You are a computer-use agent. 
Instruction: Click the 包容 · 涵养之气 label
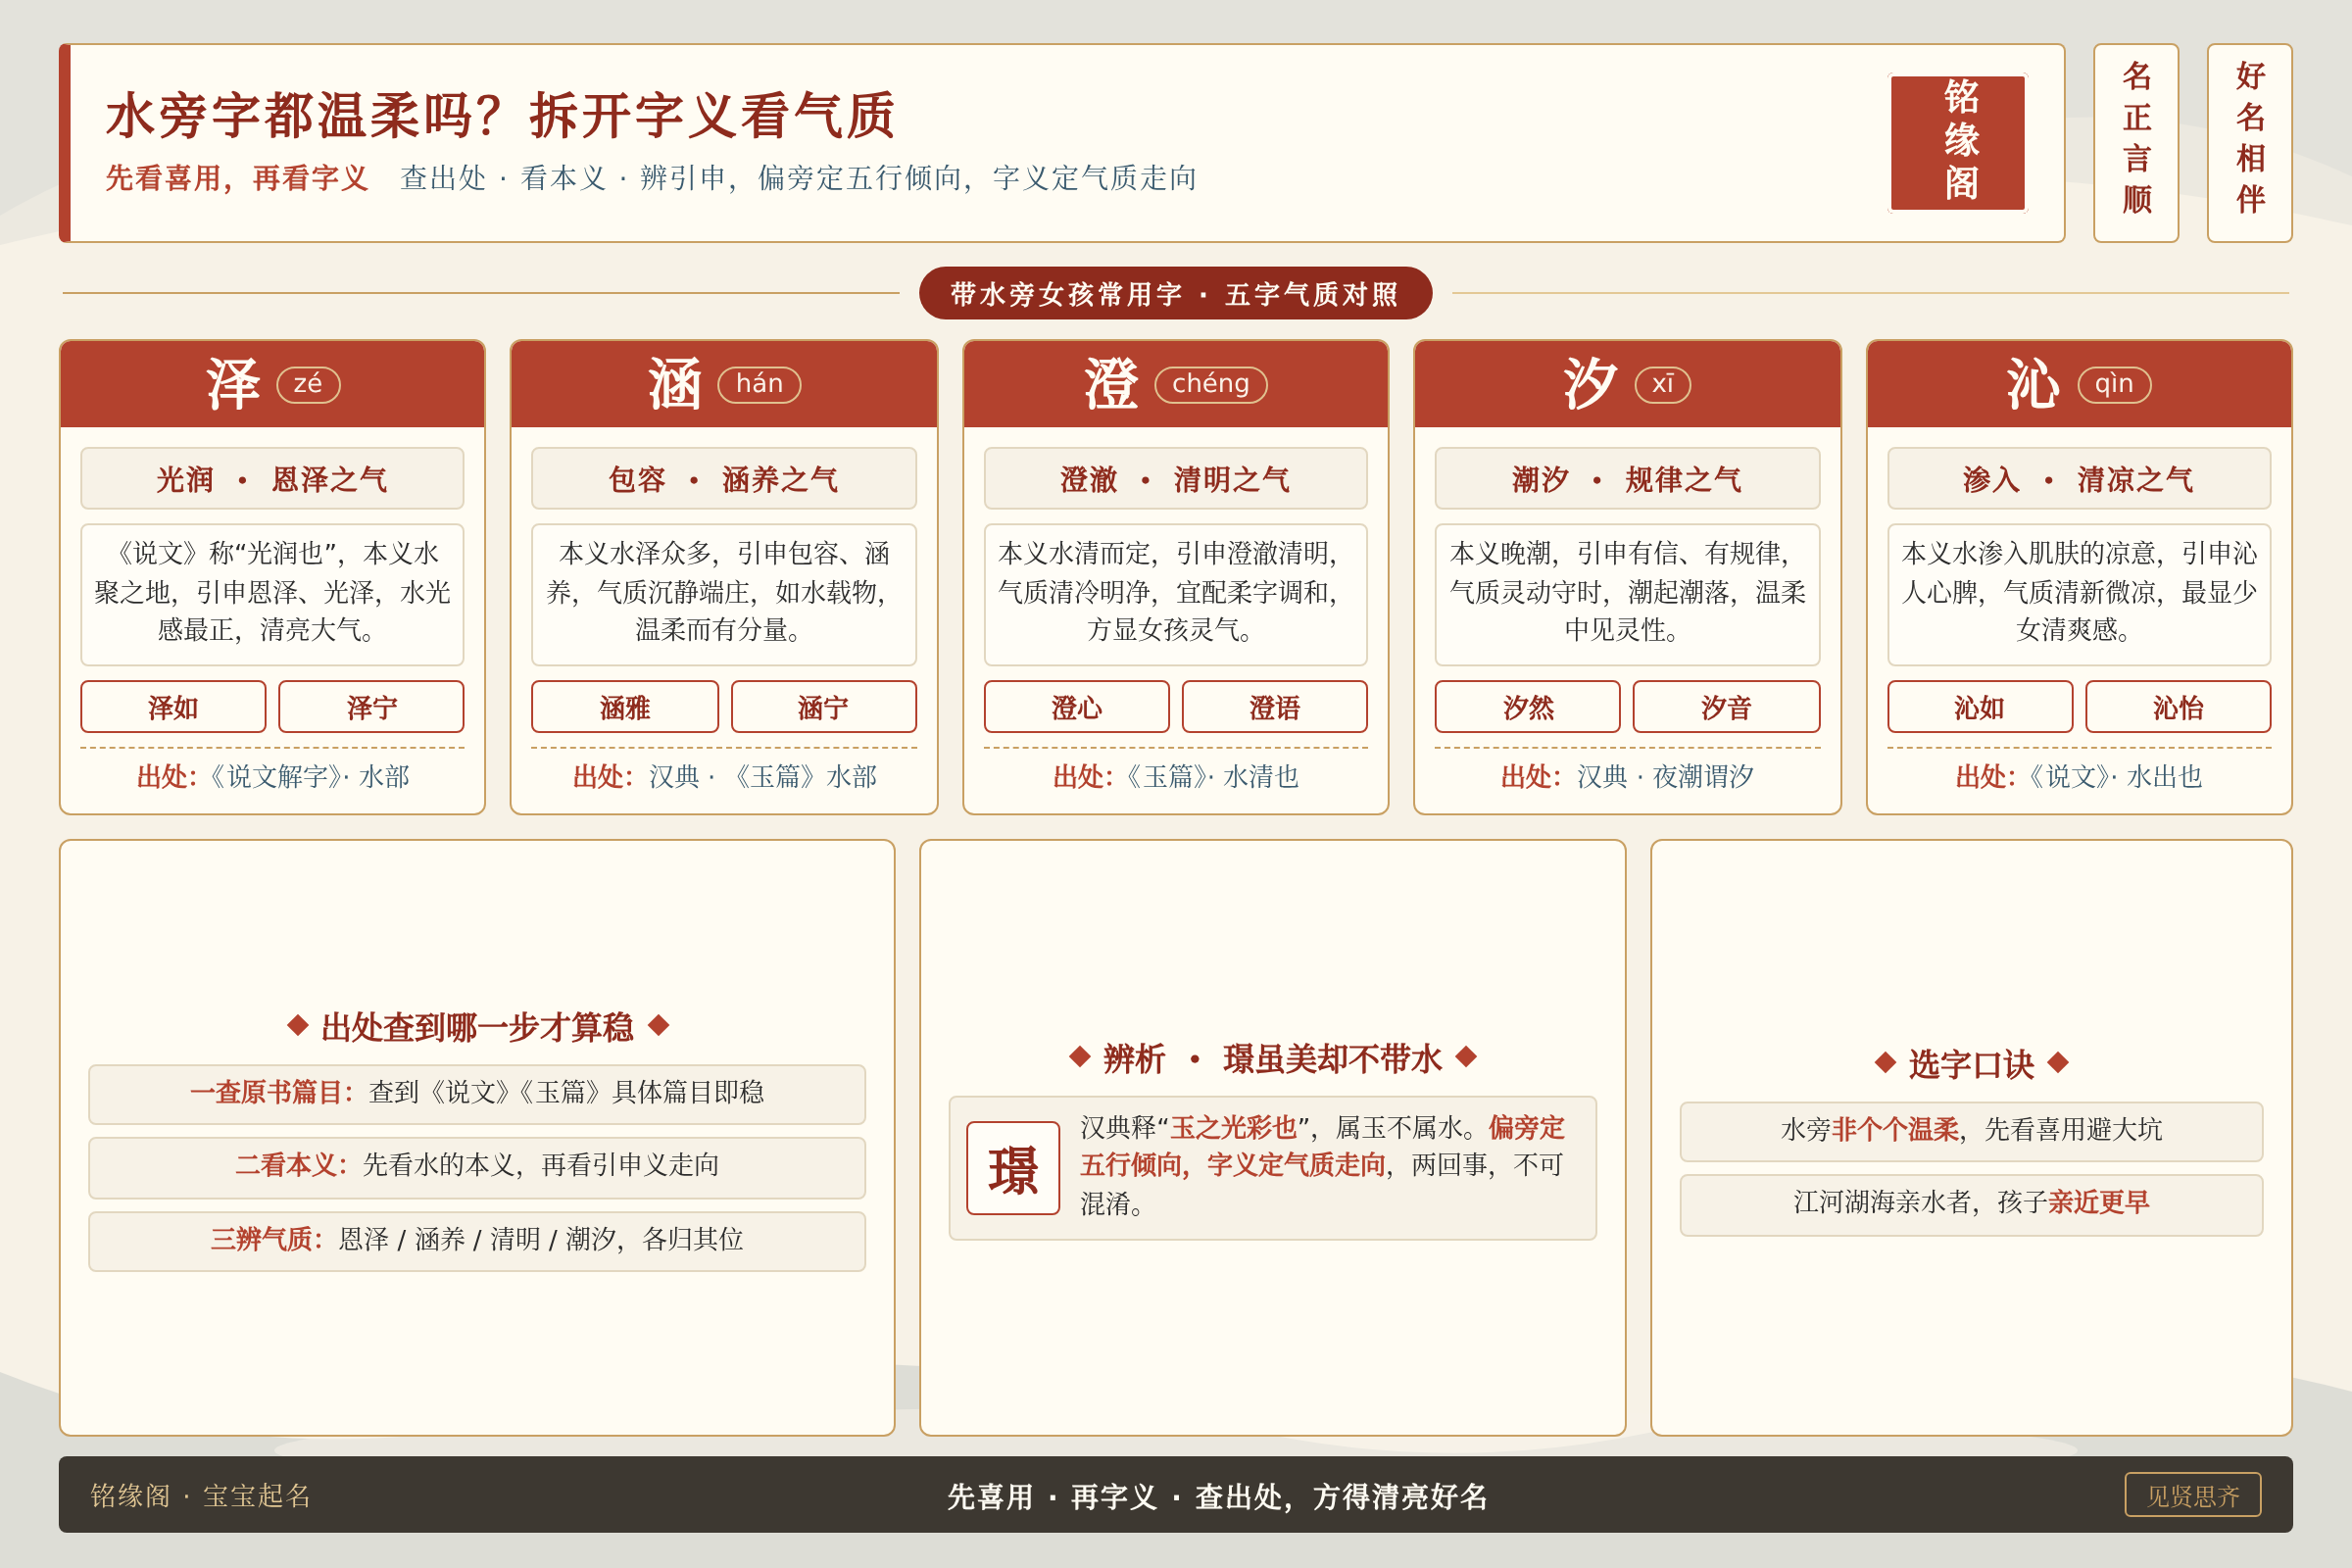pos(724,479)
